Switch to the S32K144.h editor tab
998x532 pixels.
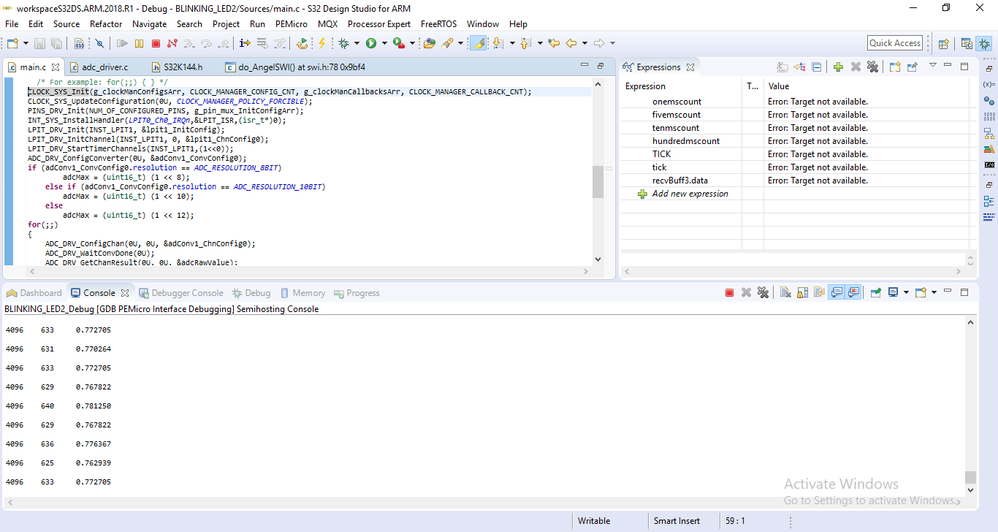(177, 67)
